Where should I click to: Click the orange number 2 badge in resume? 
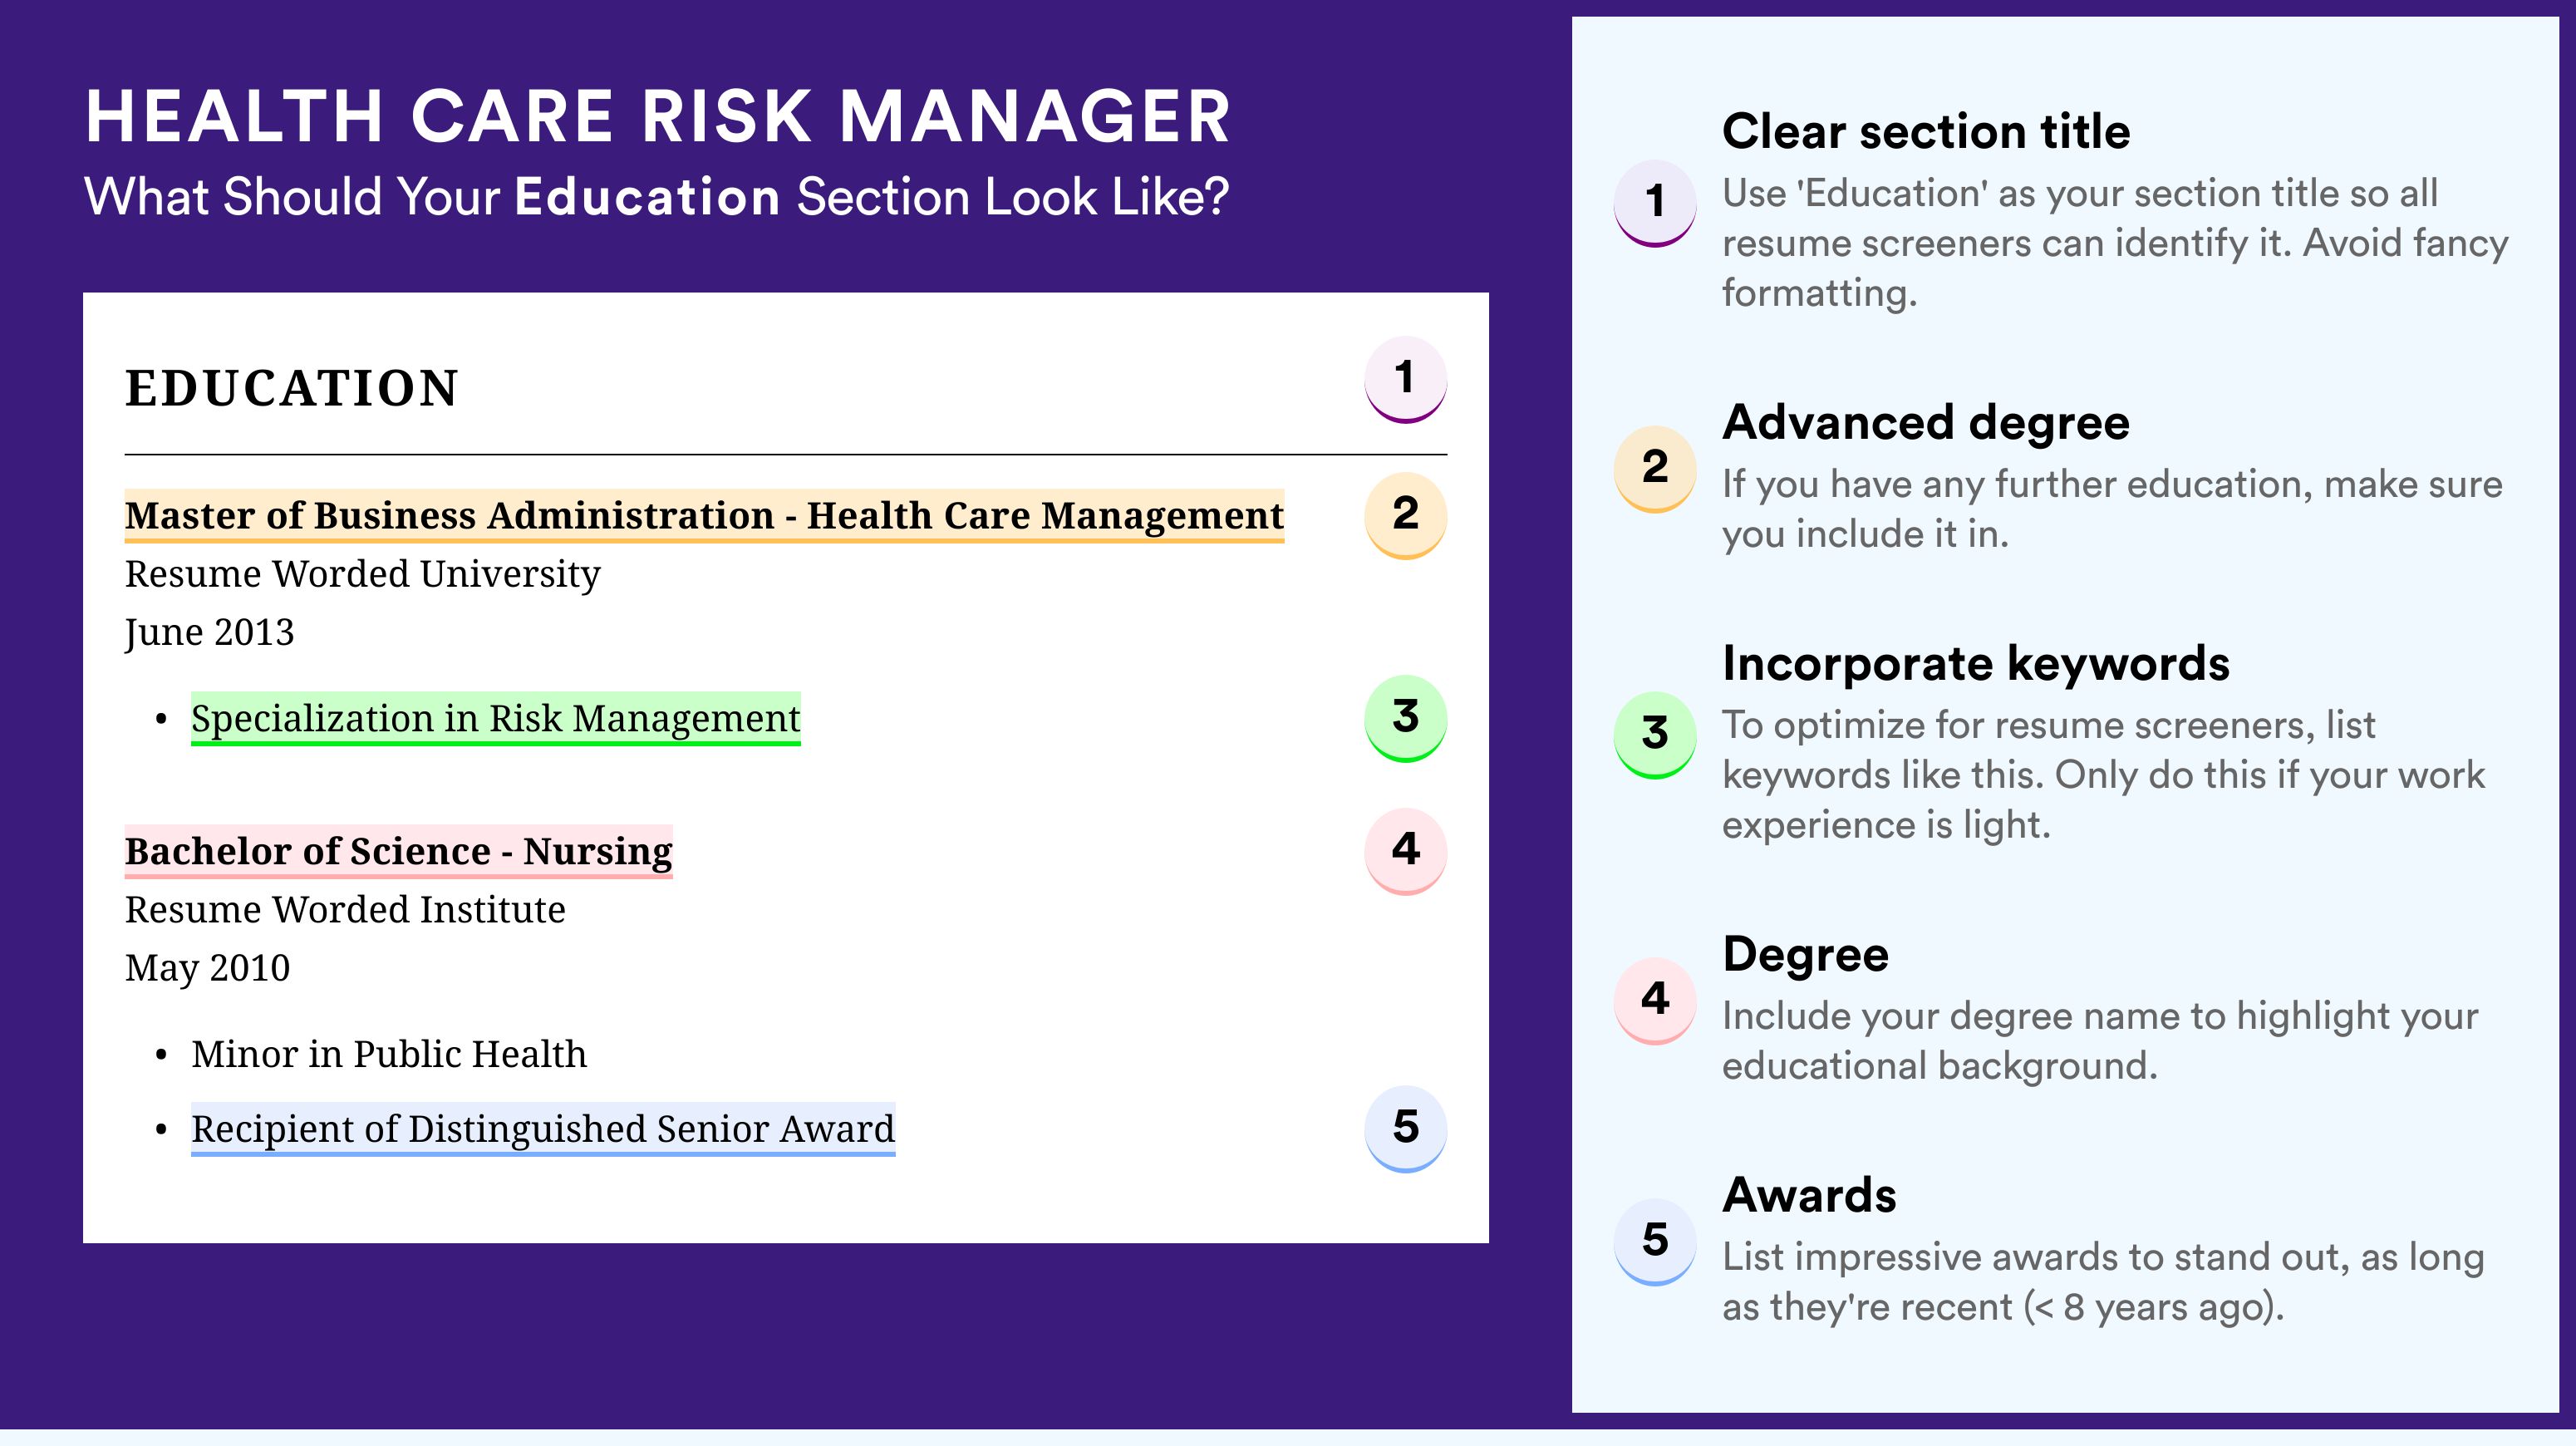[1405, 514]
